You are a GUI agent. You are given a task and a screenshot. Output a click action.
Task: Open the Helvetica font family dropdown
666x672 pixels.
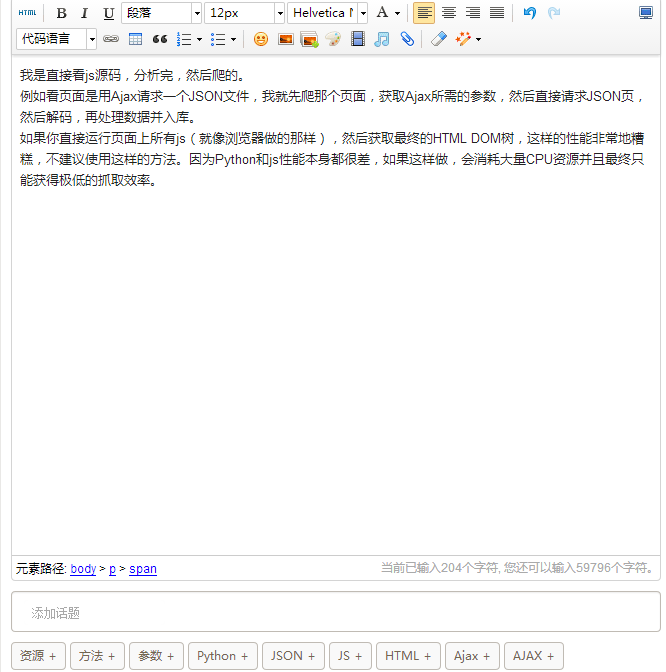point(327,13)
